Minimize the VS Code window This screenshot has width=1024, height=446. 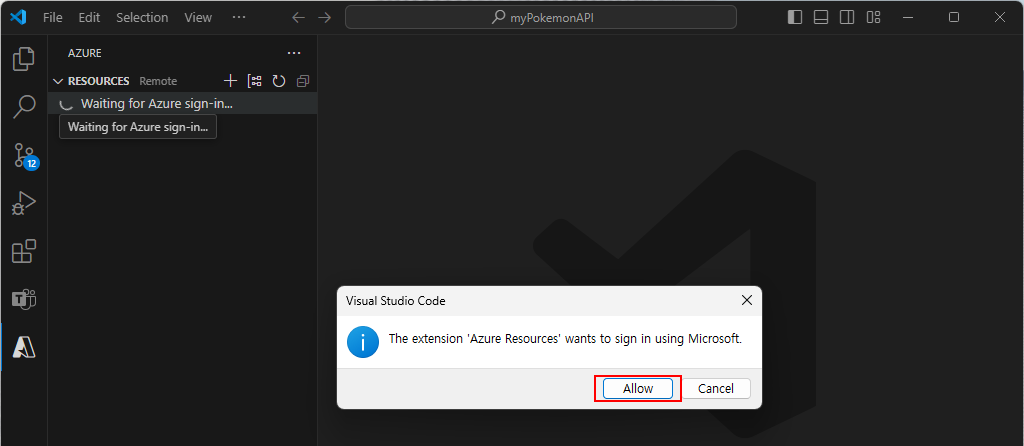[908, 18]
